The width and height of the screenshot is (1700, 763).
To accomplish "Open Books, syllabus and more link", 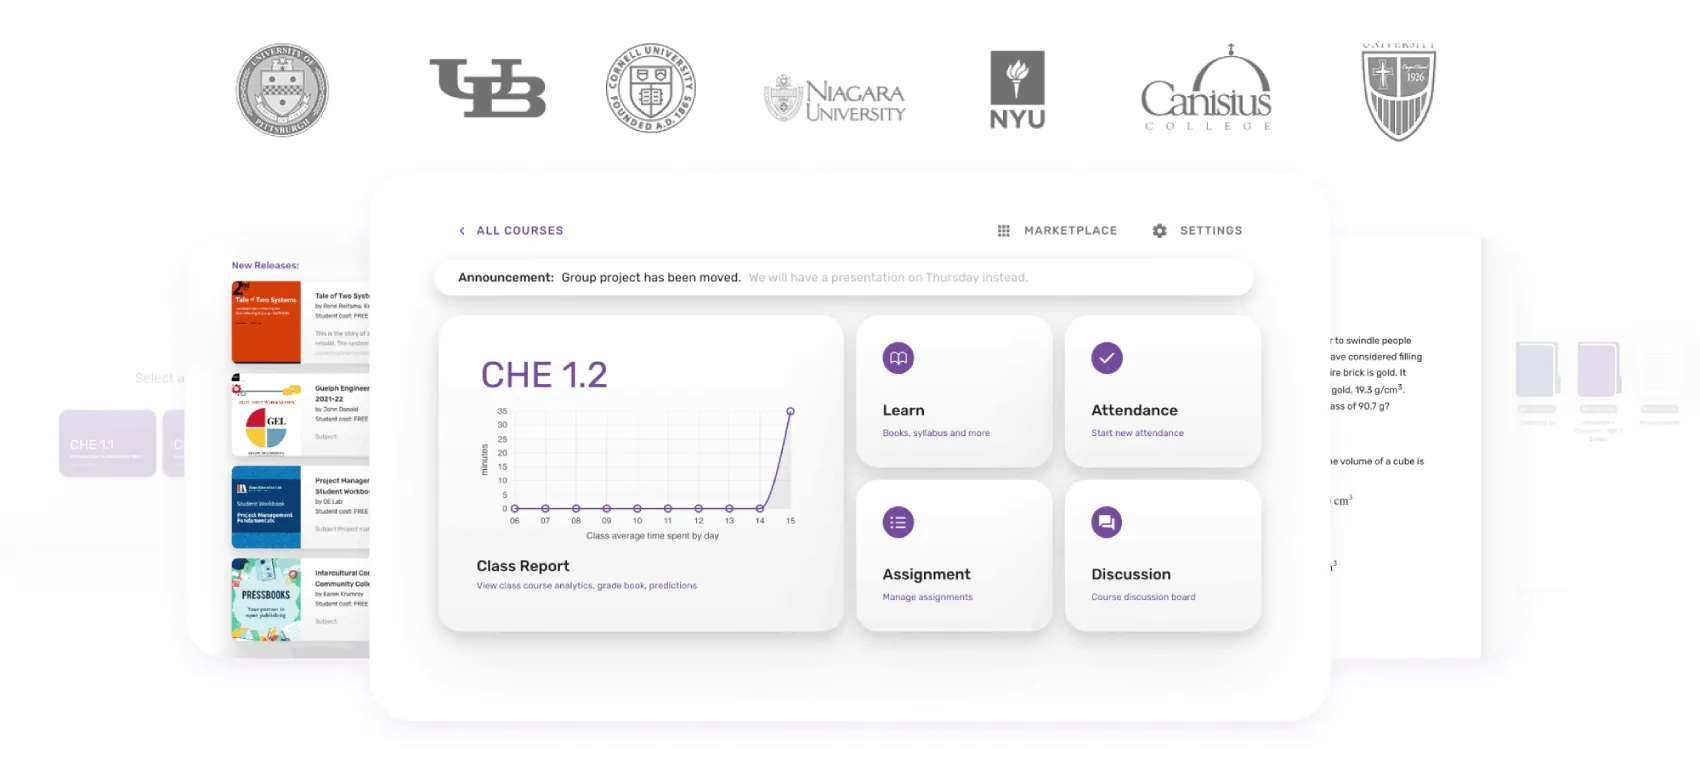I will click(936, 433).
